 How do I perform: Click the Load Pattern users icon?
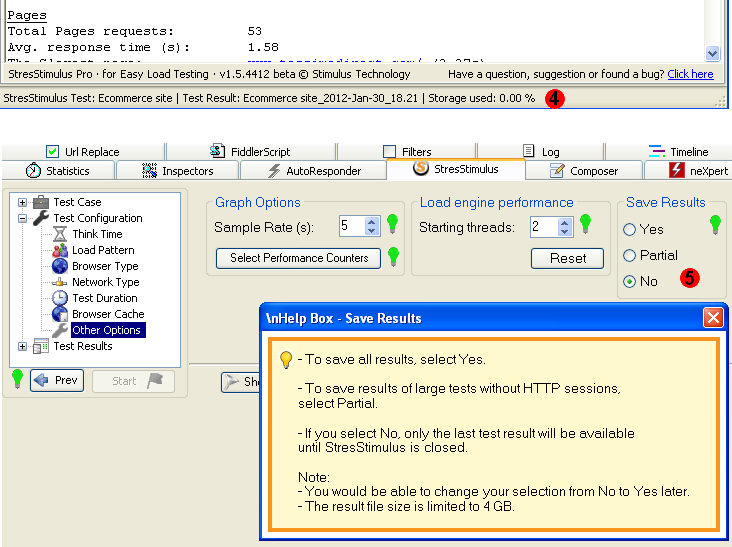click(x=60, y=250)
